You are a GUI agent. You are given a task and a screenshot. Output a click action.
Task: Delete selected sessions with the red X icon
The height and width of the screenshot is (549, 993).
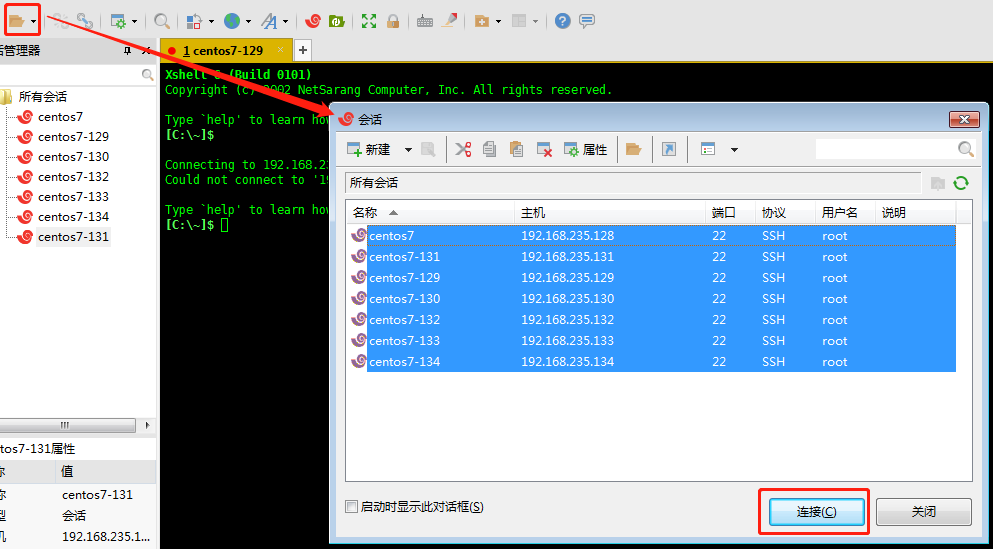click(544, 149)
